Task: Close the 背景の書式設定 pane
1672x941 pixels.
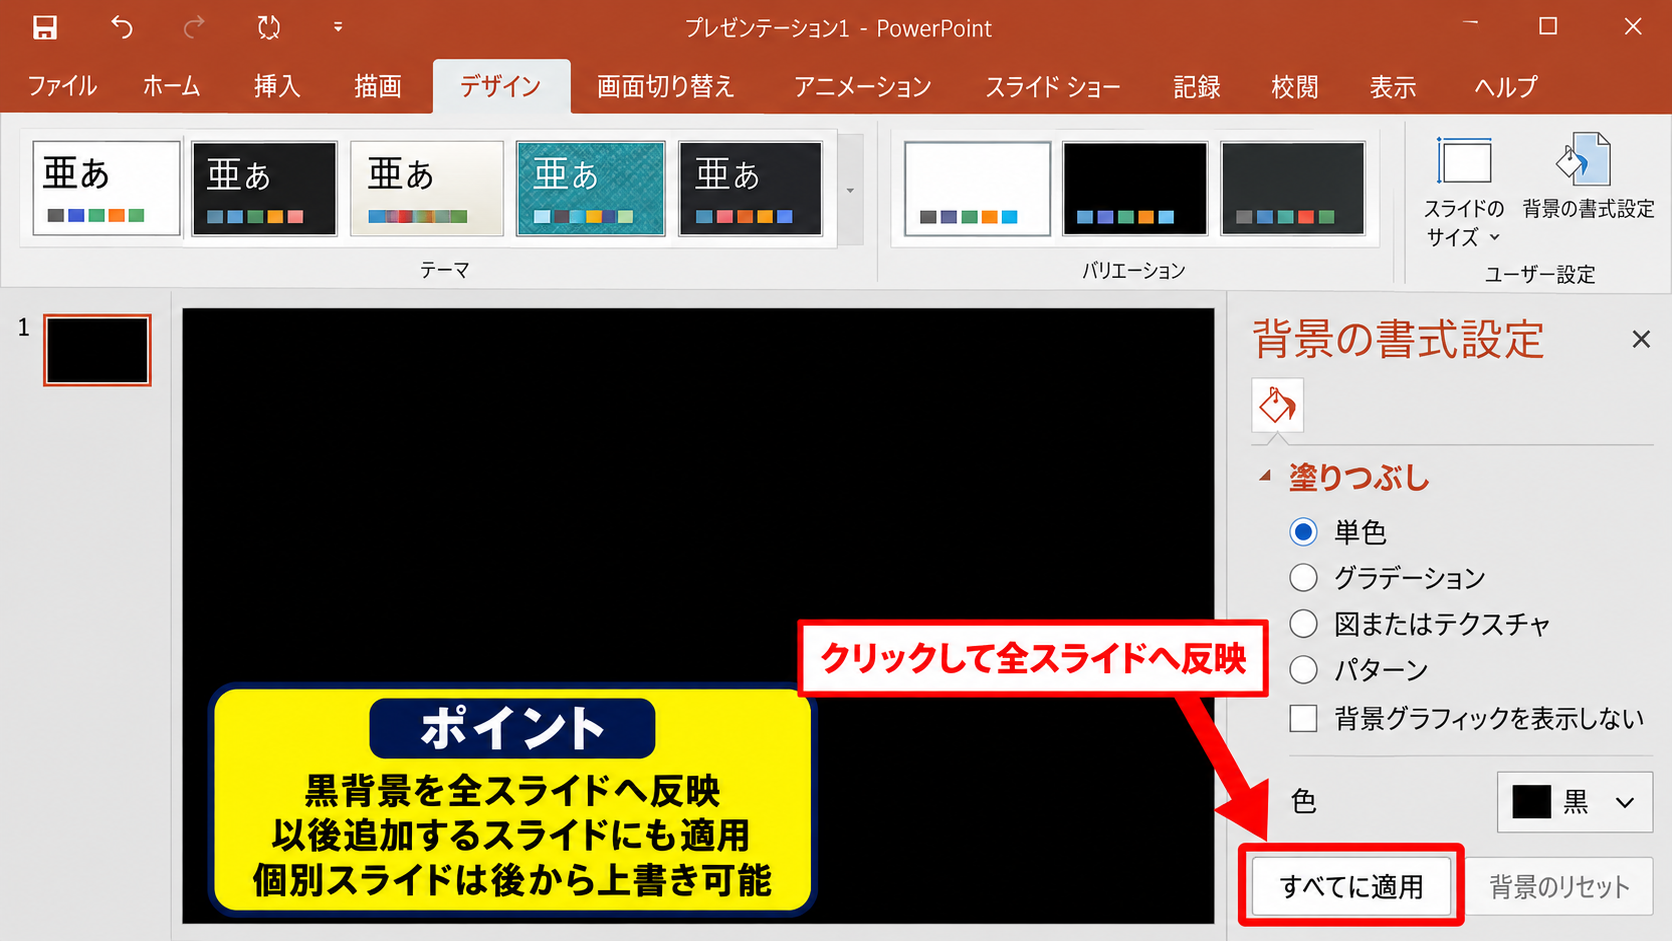Action: coord(1641,340)
